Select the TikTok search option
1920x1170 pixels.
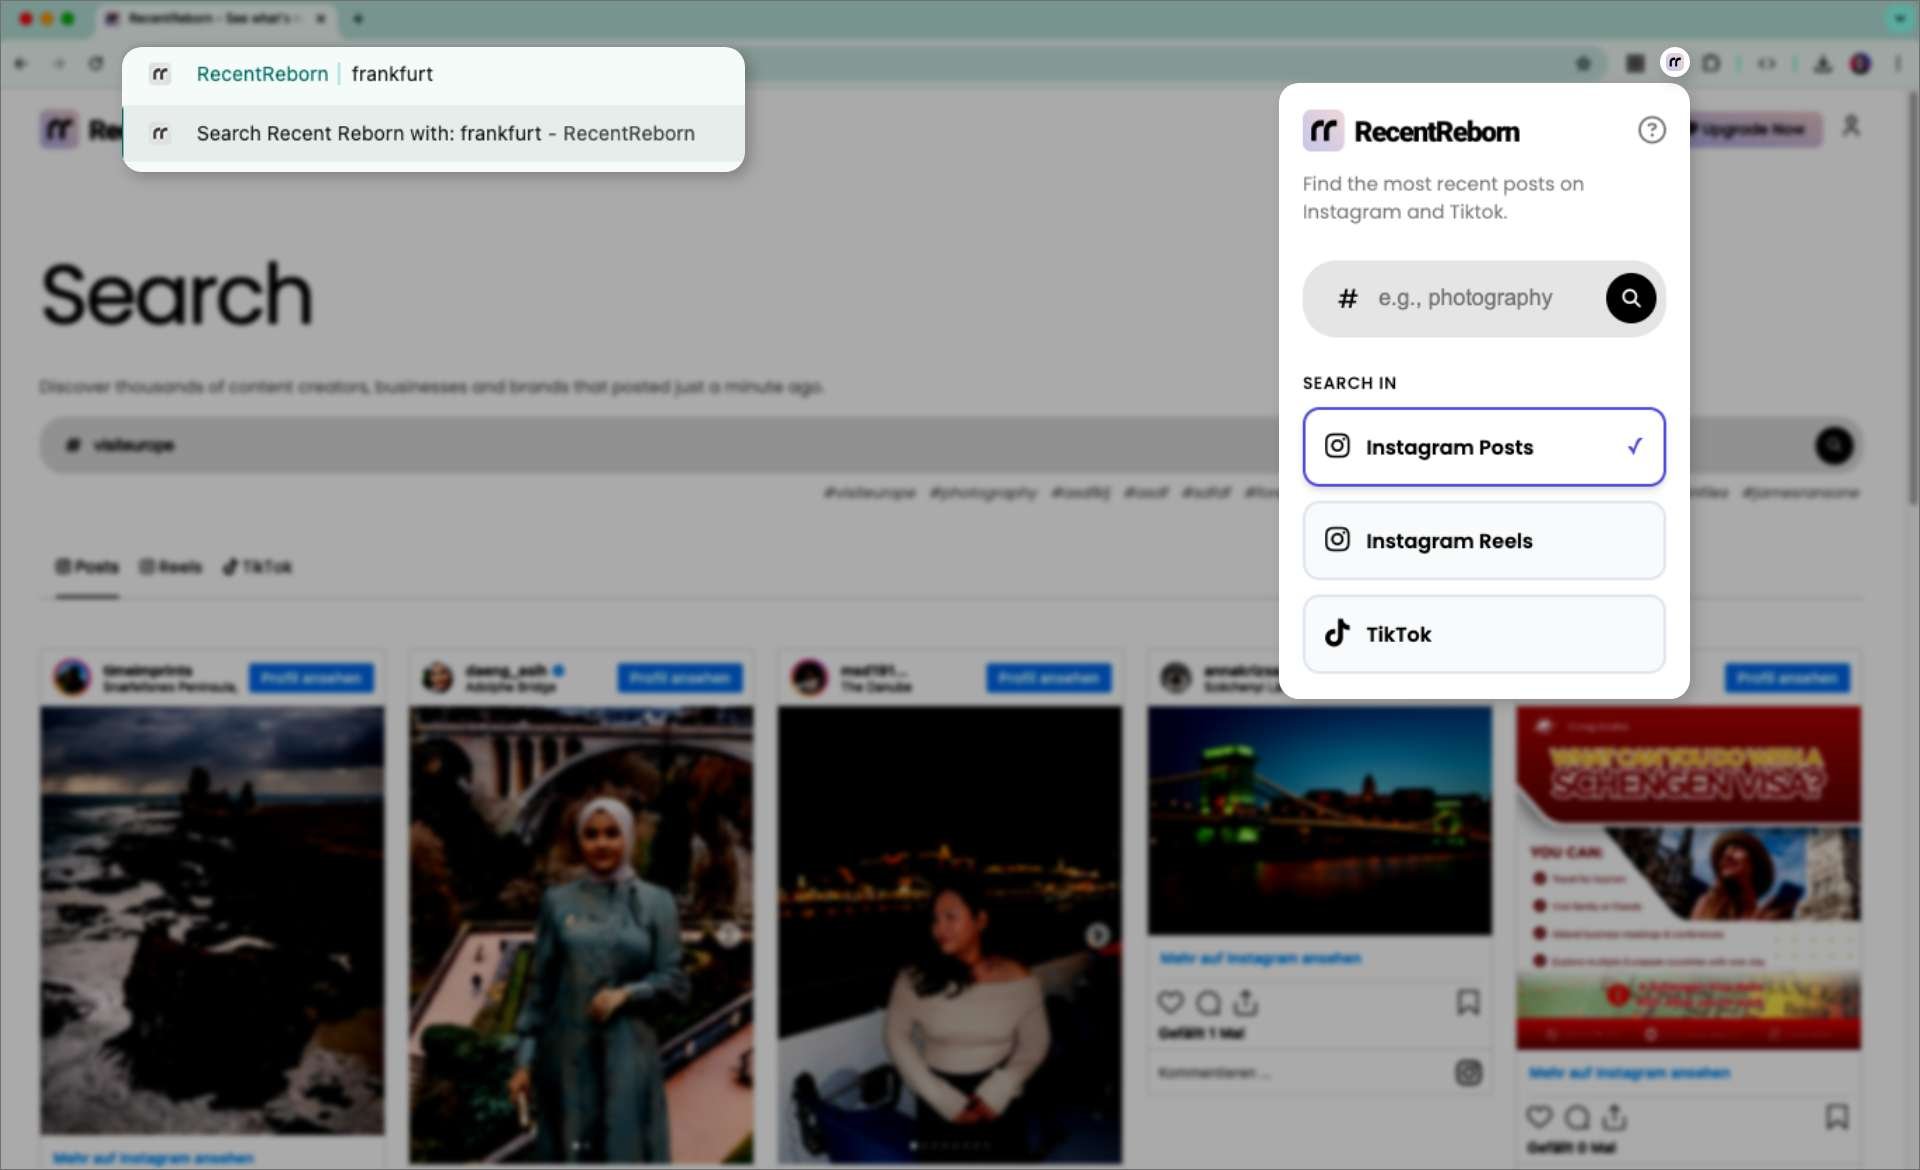point(1483,634)
